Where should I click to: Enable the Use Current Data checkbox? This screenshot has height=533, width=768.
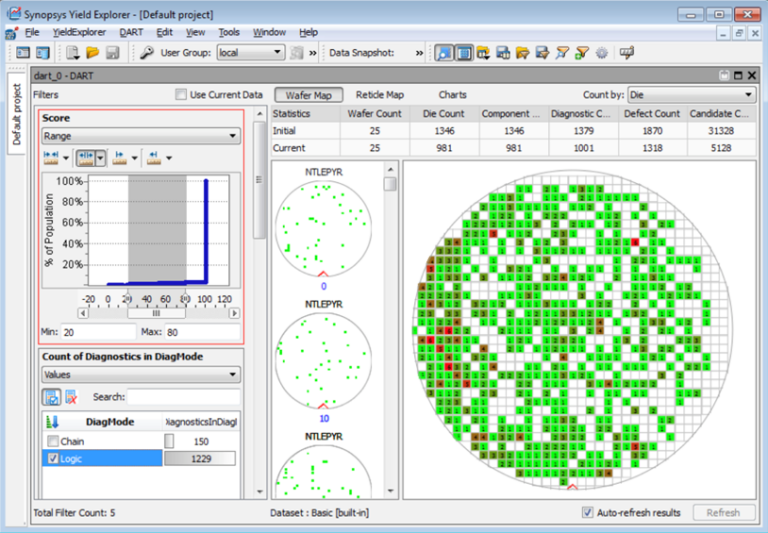click(181, 95)
